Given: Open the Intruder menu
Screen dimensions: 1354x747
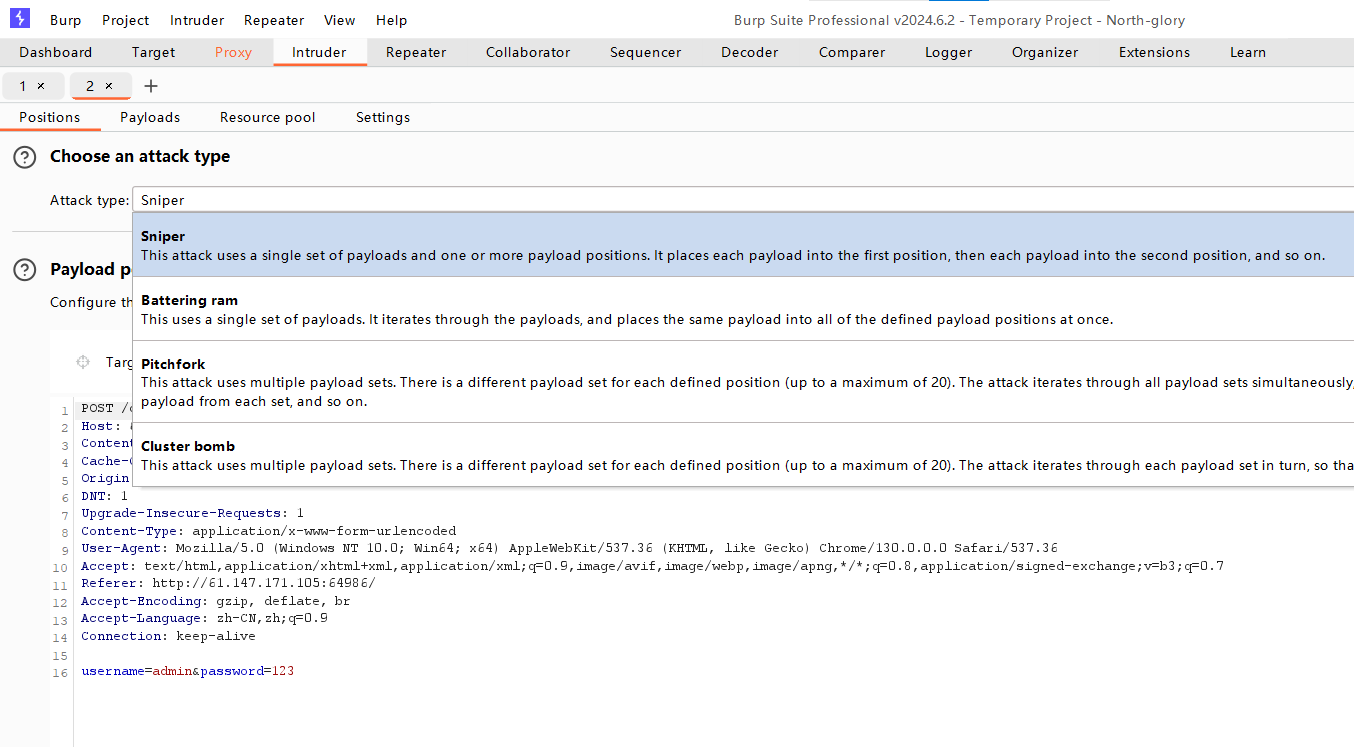Looking at the screenshot, I should click(x=197, y=20).
